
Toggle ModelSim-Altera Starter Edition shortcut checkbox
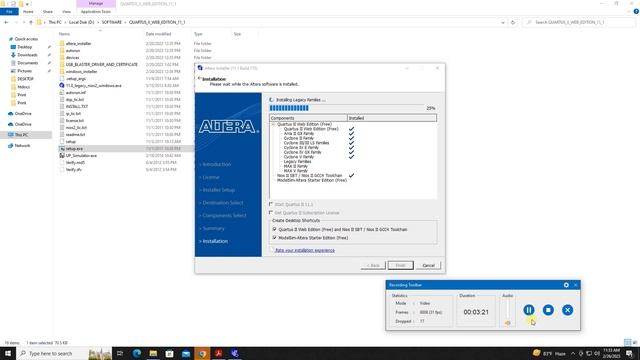point(274,238)
